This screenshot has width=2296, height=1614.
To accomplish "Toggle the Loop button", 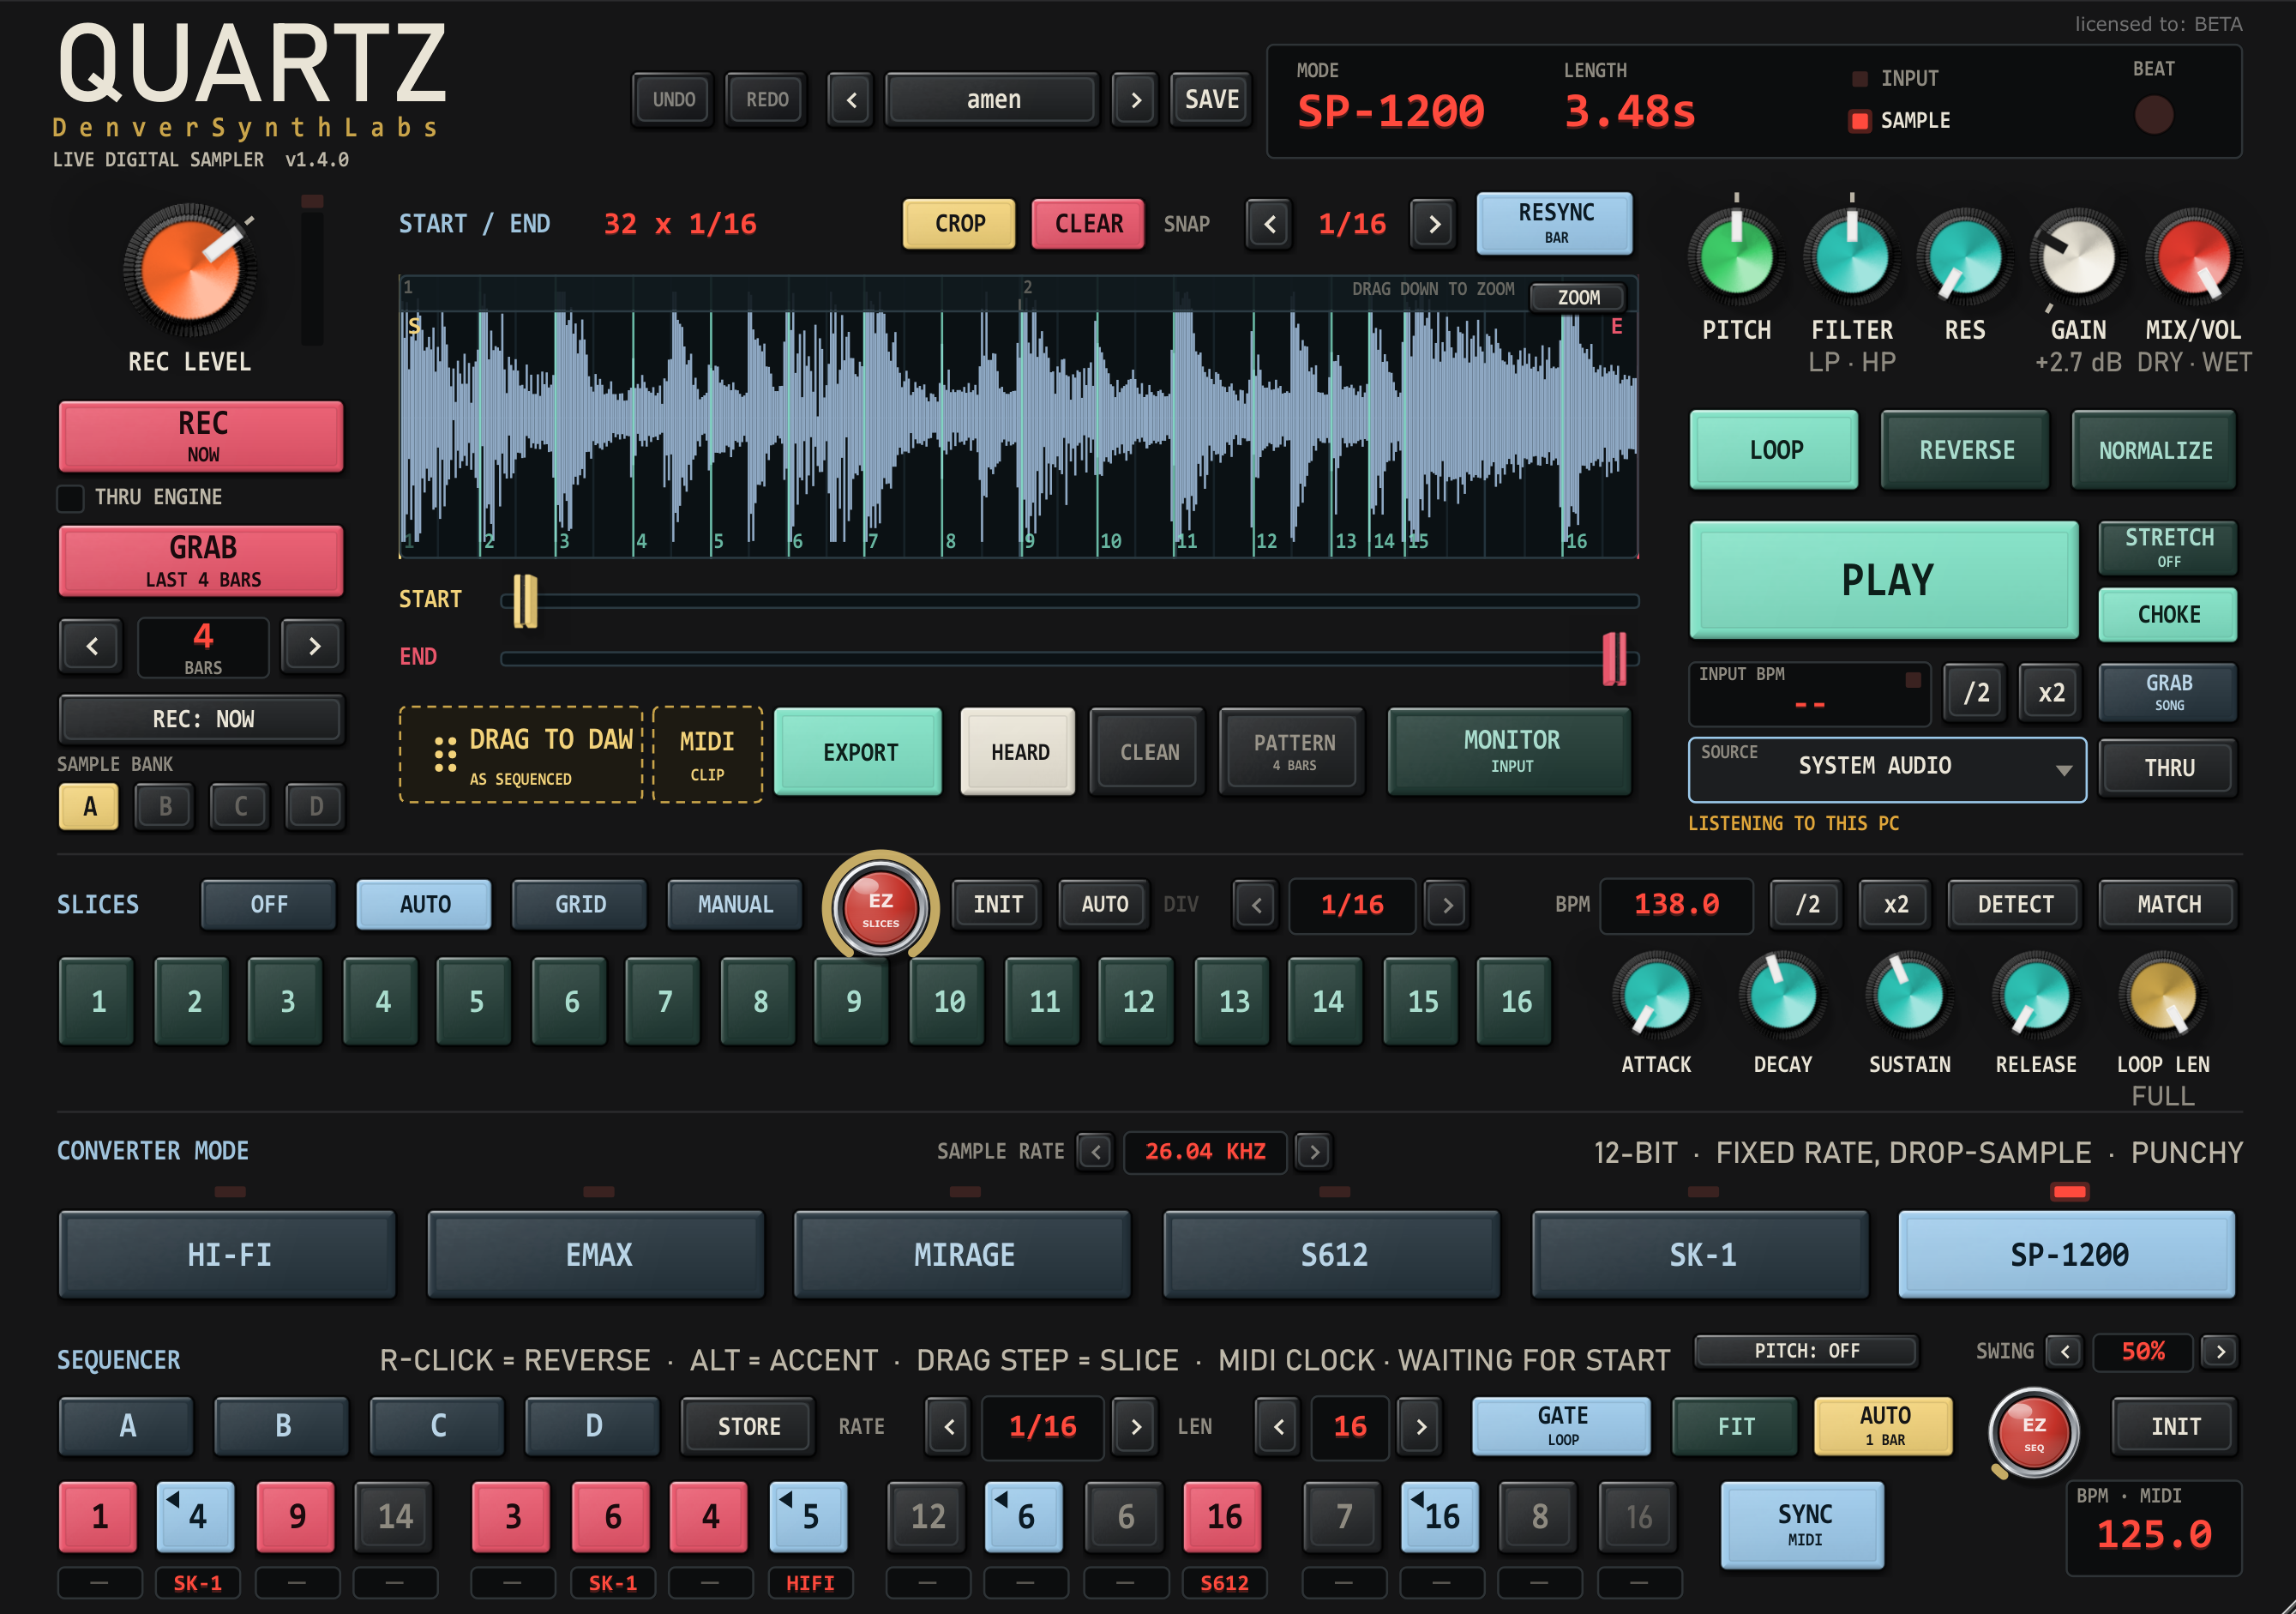I will [x=1774, y=449].
